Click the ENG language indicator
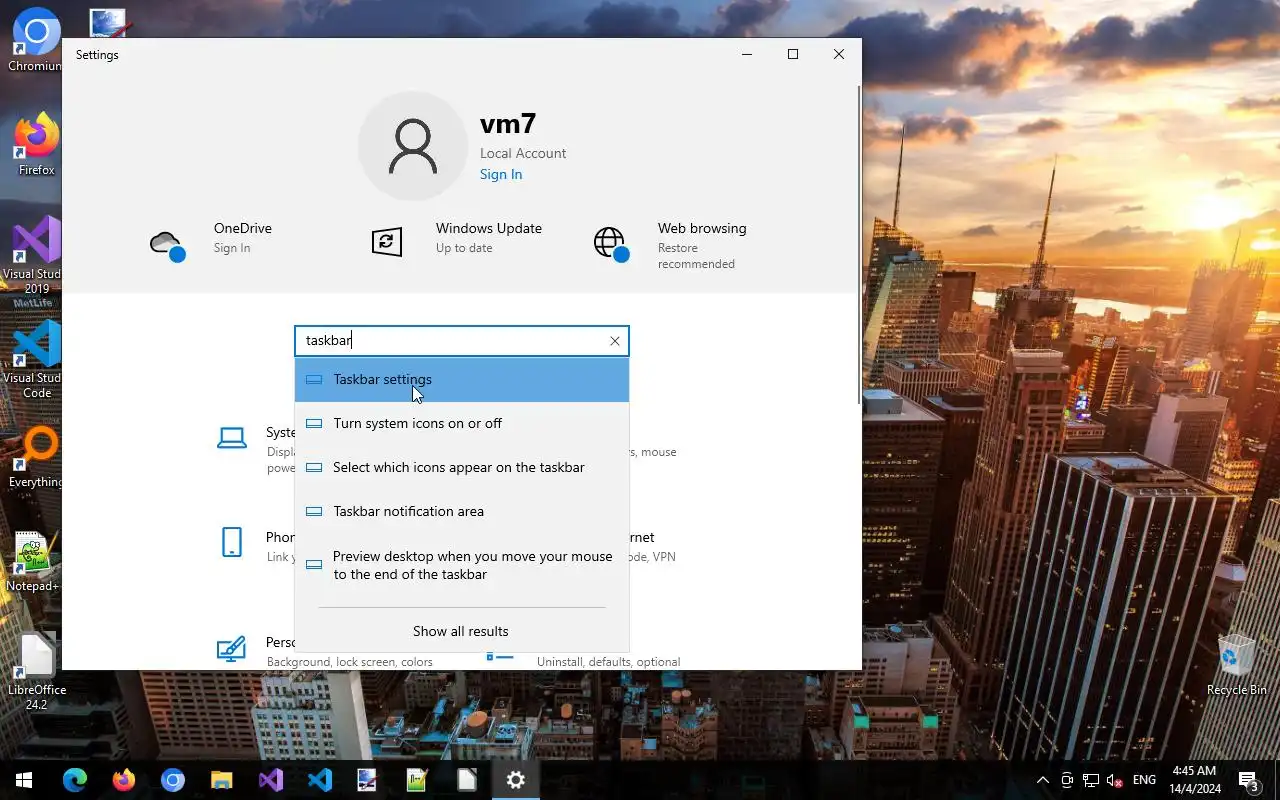Viewport: 1280px width, 800px height. 1144,780
